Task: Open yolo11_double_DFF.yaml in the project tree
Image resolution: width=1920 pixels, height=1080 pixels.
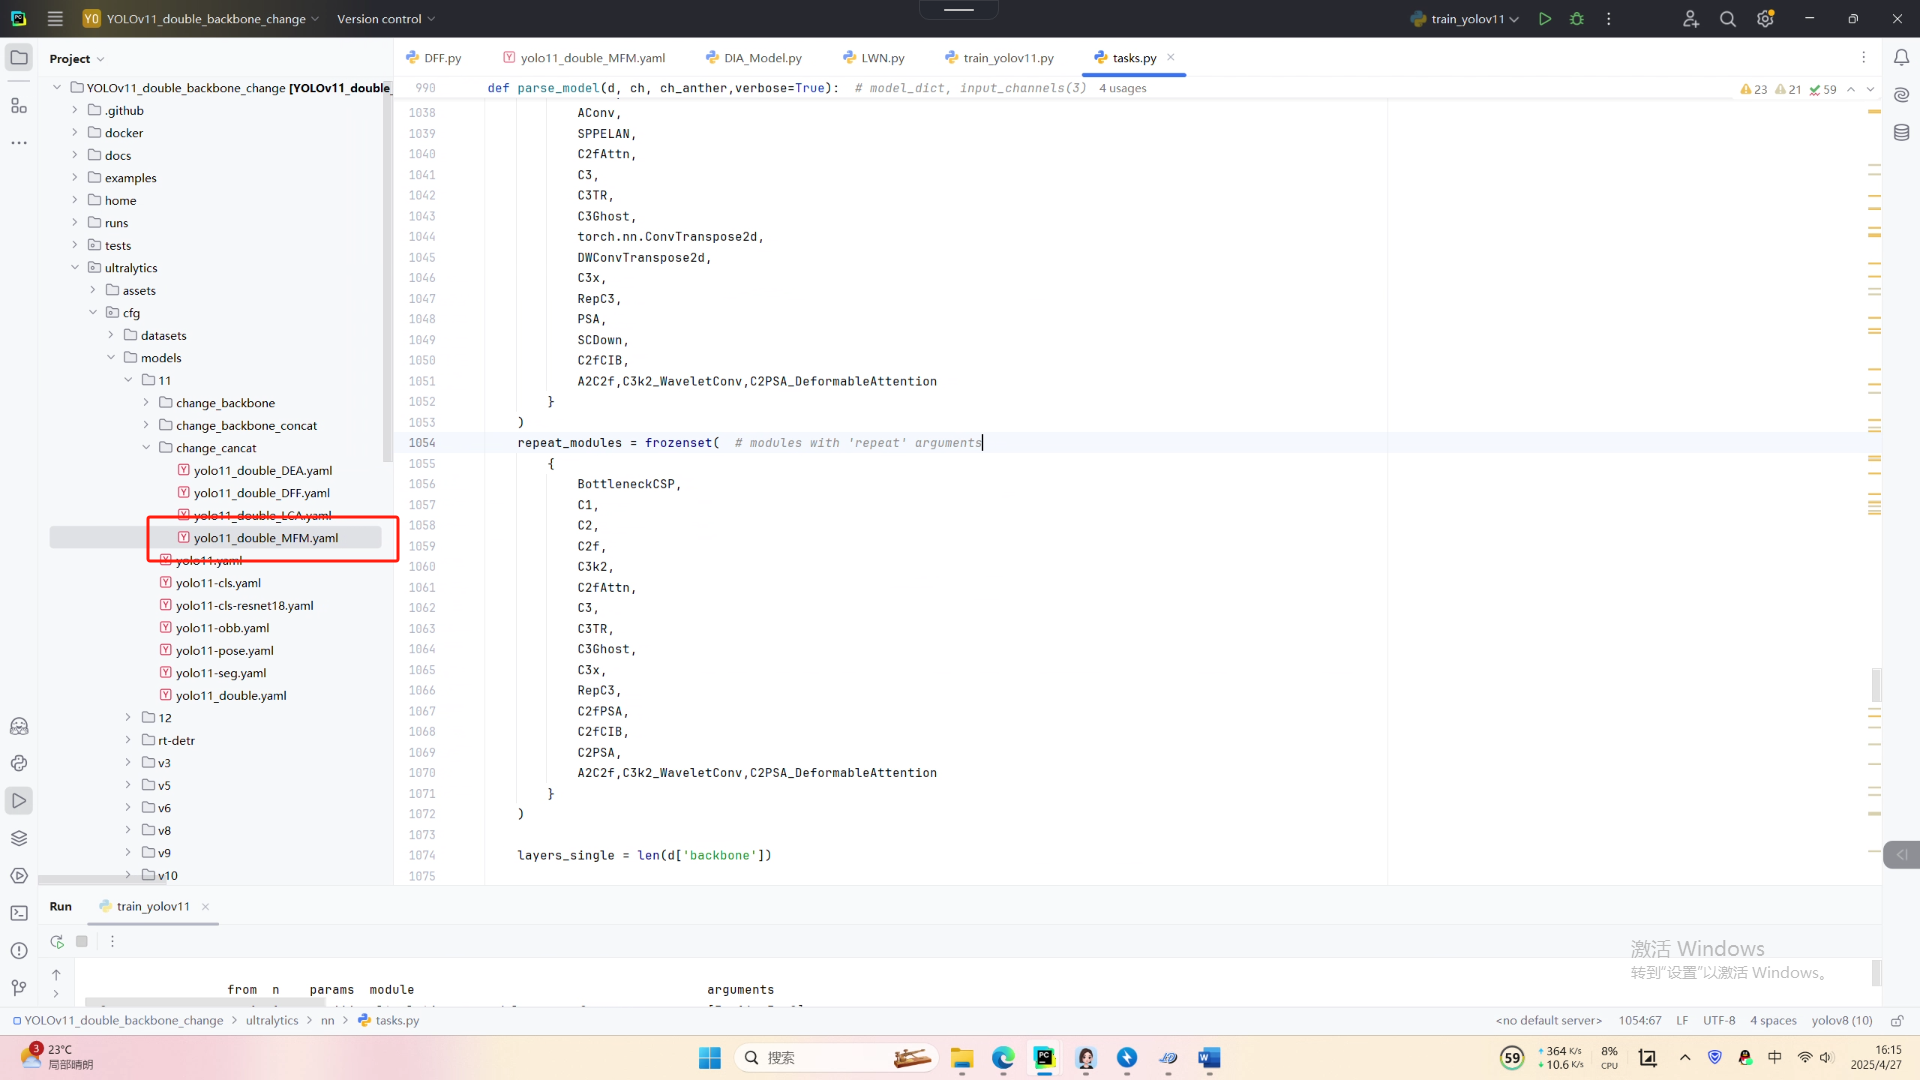Action: (261, 493)
